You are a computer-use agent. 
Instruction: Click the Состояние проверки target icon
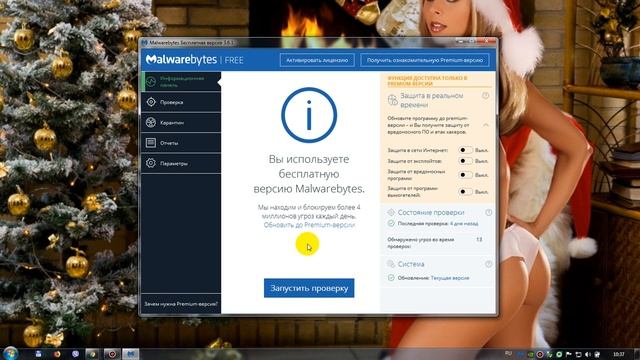[391, 212]
